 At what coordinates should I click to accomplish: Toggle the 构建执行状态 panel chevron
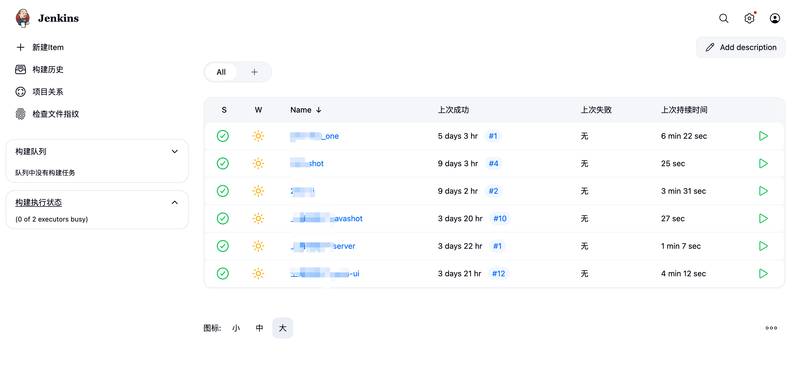[174, 203]
